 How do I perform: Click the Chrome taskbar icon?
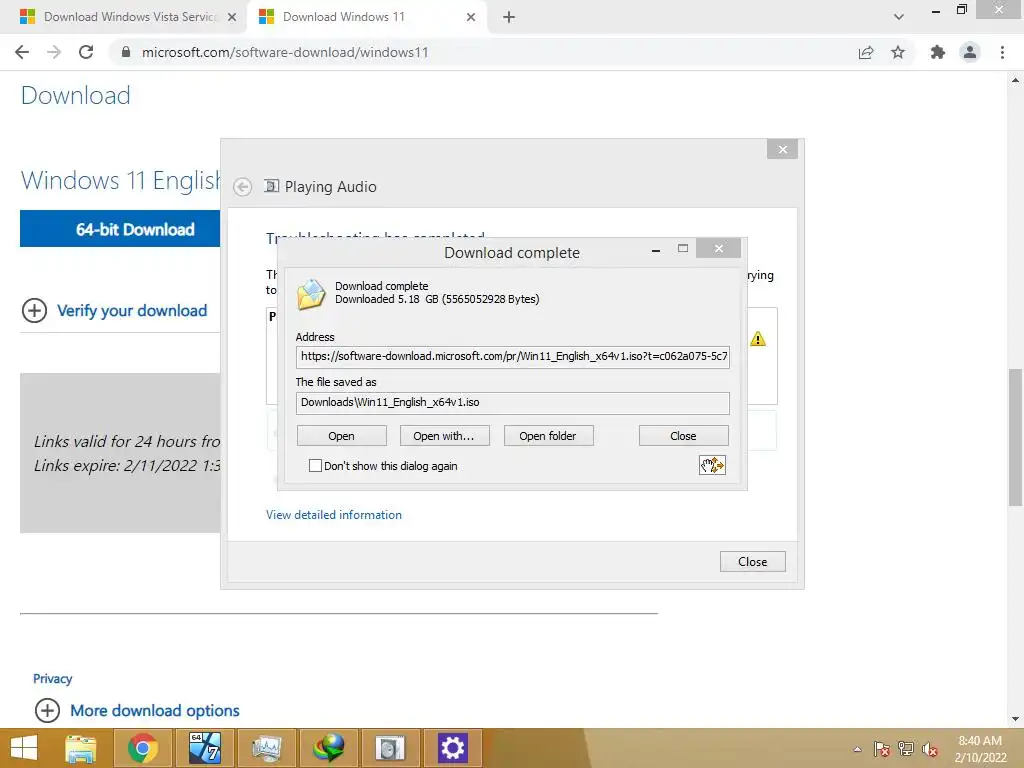tap(142, 748)
